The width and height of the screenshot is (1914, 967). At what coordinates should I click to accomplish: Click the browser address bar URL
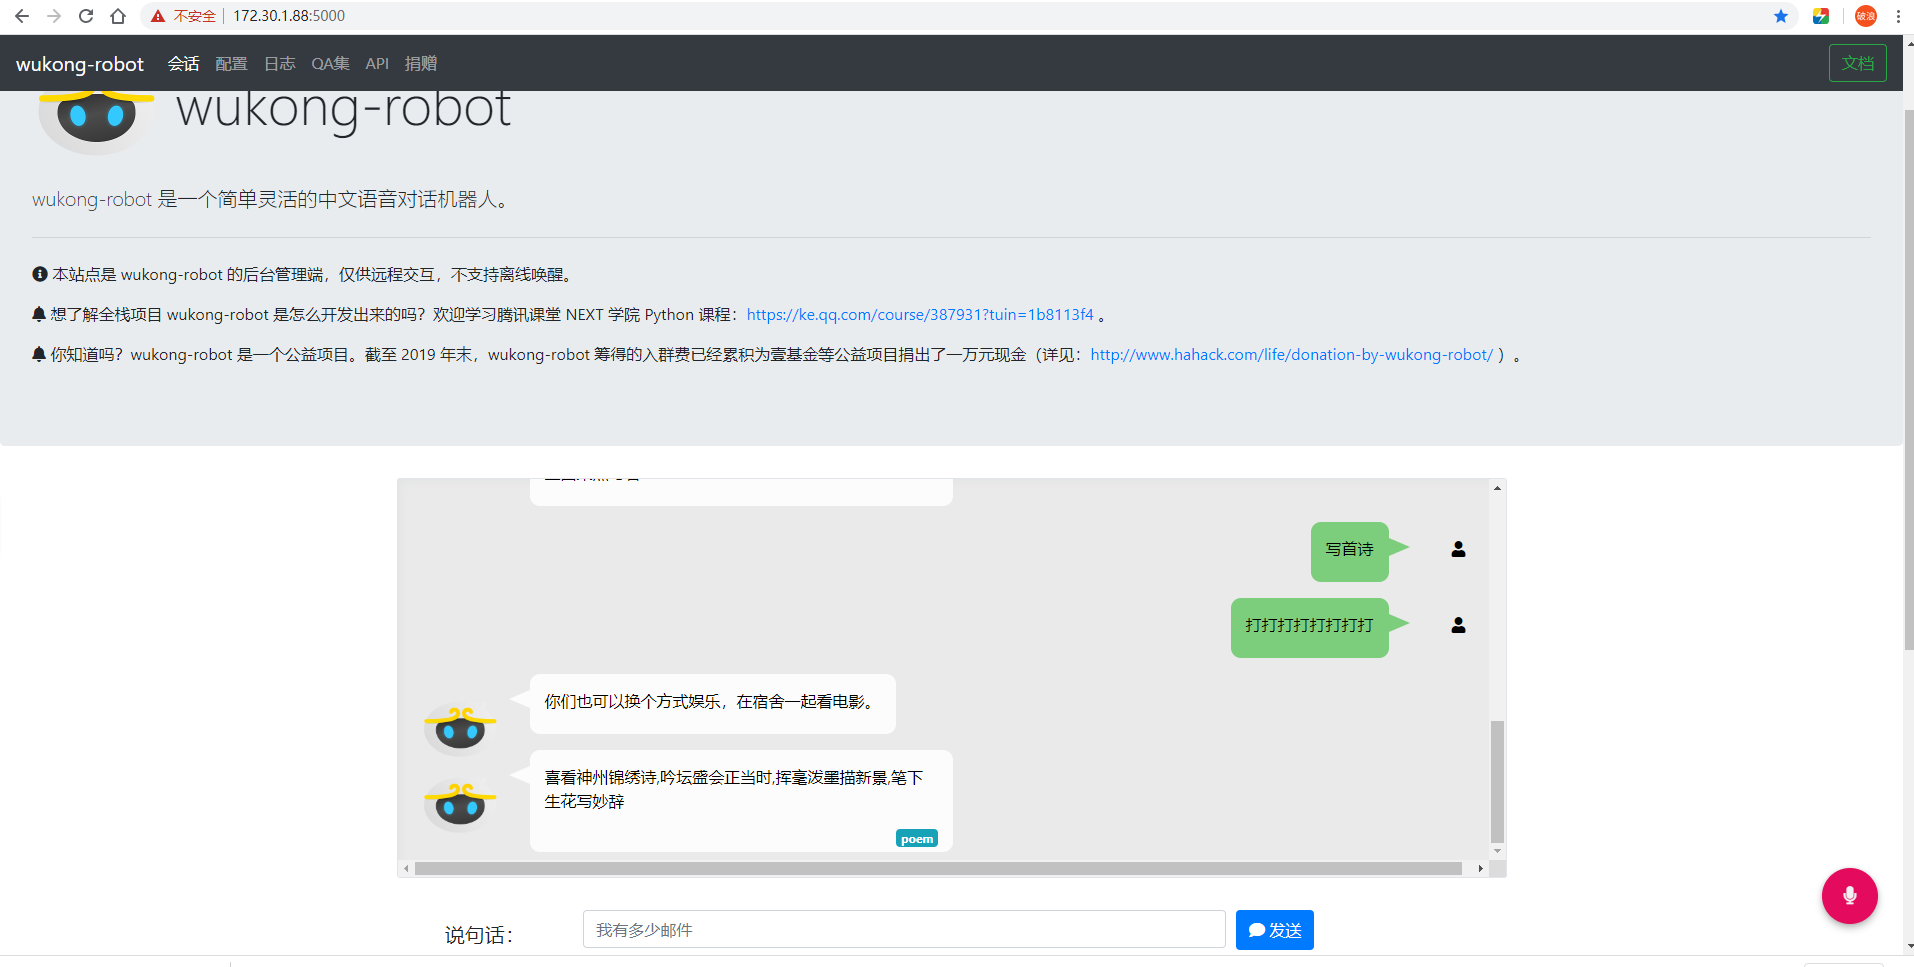tap(289, 16)
